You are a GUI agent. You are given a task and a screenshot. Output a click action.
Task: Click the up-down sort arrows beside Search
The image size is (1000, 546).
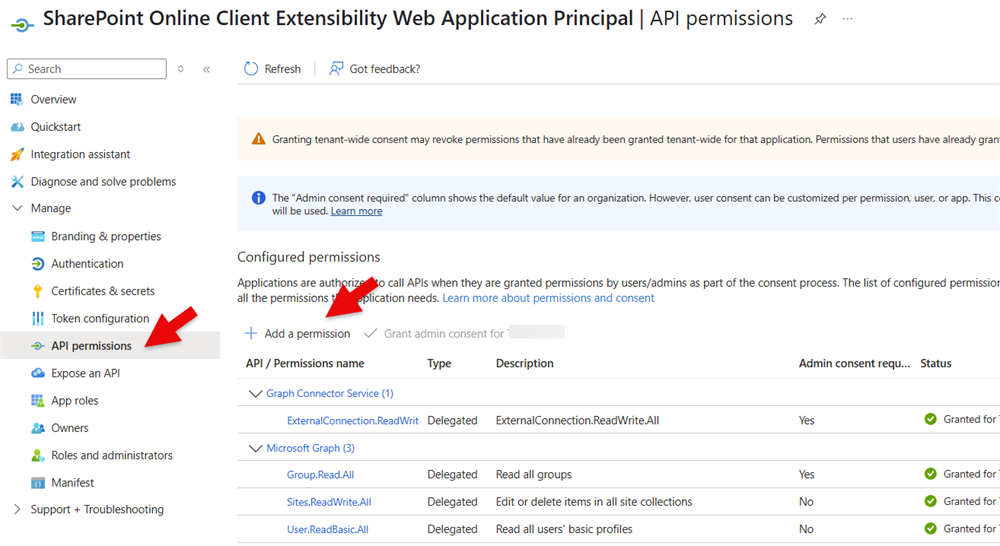[180, 69]
